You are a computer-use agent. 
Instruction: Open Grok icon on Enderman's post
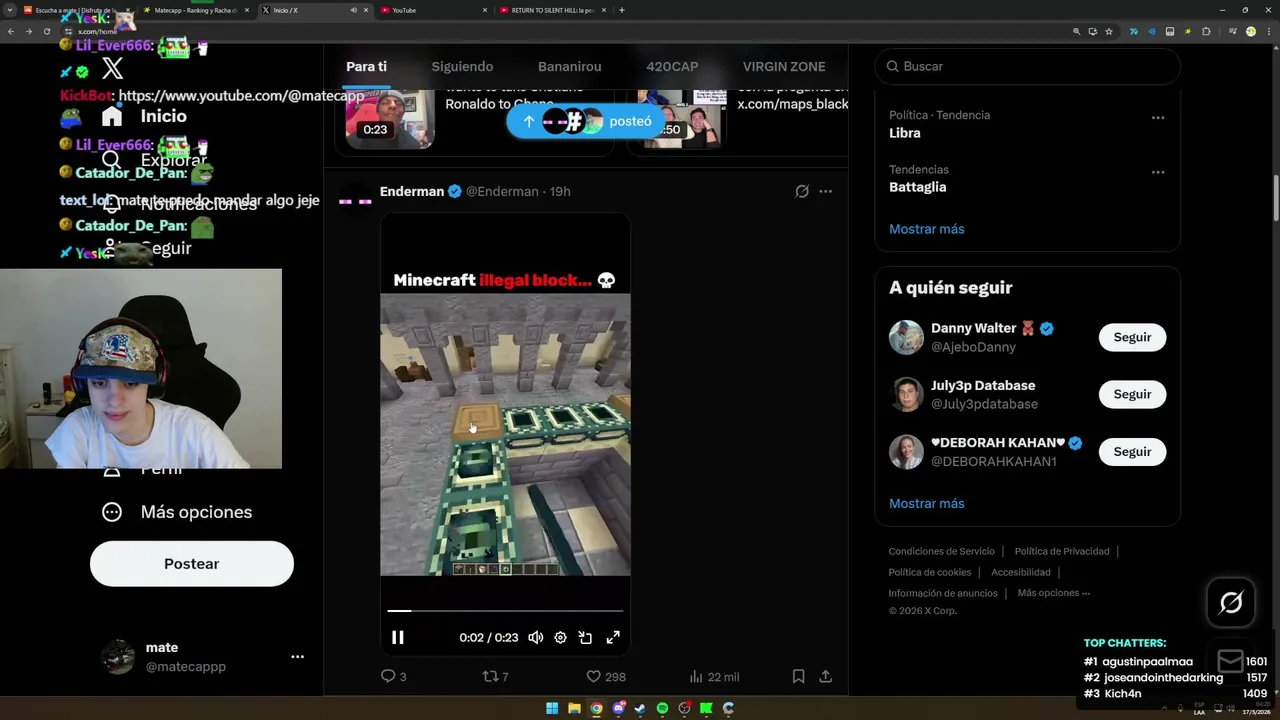[x=801, y=191]
